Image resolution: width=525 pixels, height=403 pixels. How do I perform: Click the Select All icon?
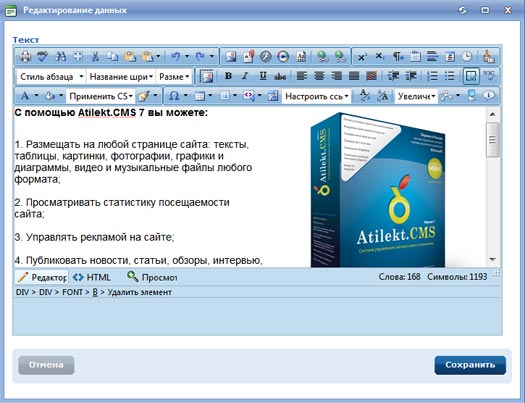(x=78, y=57)
